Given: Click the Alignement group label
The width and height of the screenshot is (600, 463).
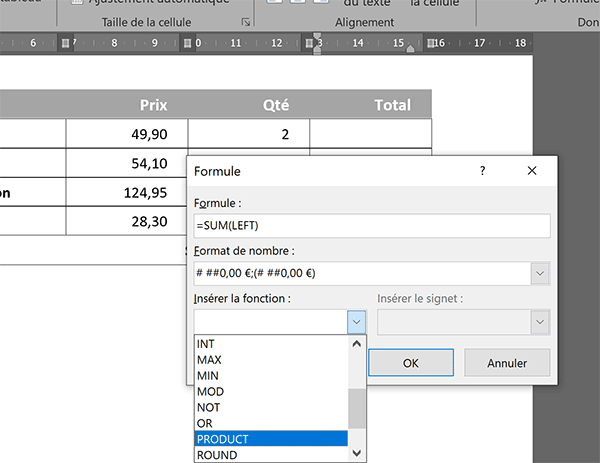Looking at the screenshot, I should (x=364, y=23).
